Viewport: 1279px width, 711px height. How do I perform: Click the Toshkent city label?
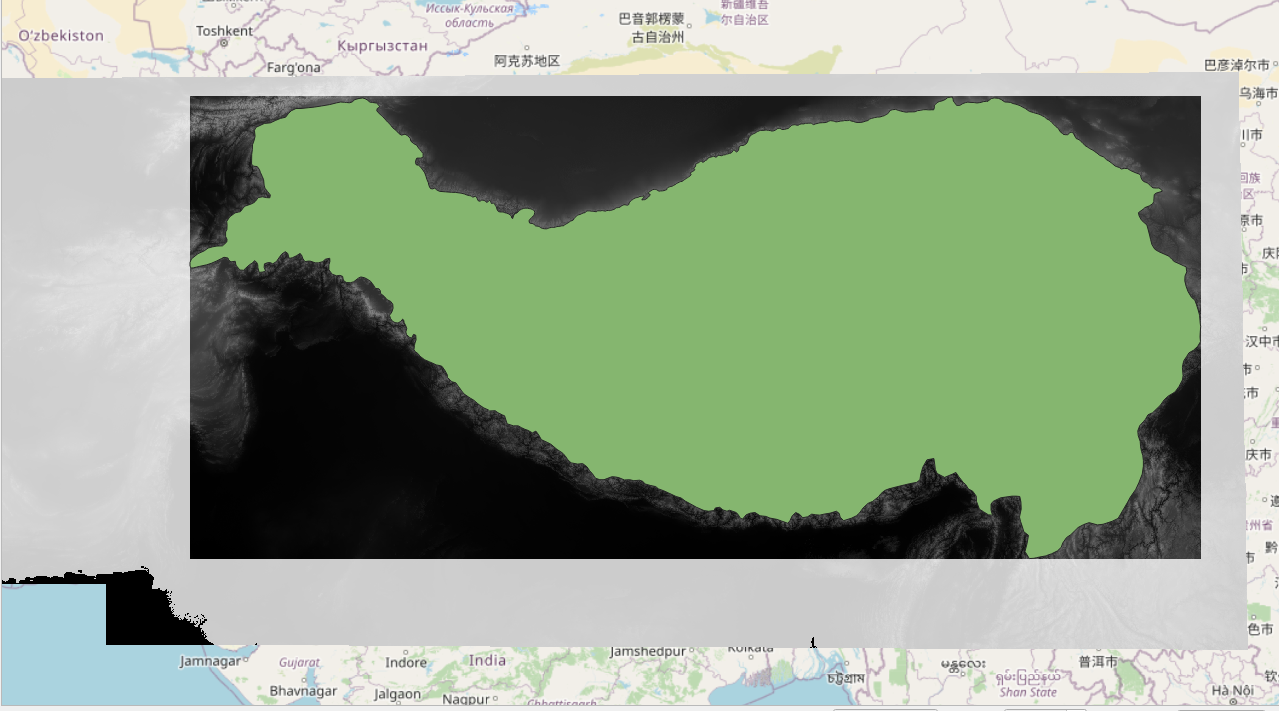(225, 31)
